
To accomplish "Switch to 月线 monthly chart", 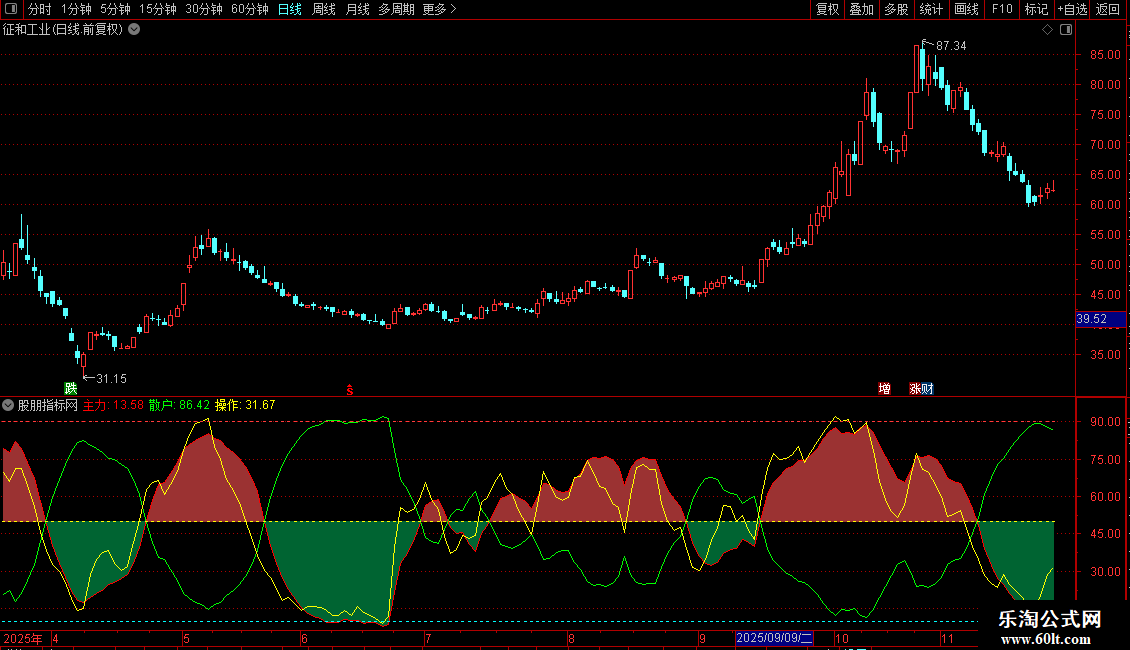I will tap(357, 9).
